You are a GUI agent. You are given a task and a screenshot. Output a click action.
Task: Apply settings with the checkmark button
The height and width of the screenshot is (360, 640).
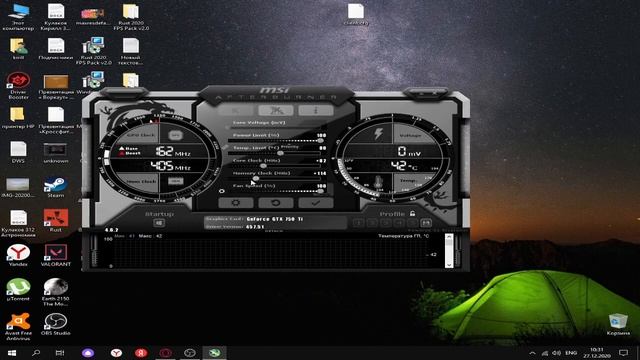pyautogui.click(x=316, y=203)
